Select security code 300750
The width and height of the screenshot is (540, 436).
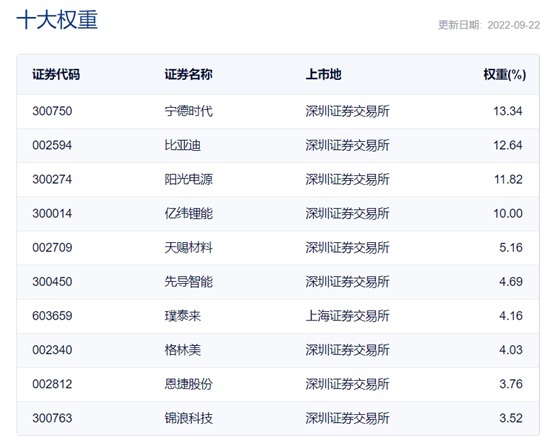click(52, 111)
